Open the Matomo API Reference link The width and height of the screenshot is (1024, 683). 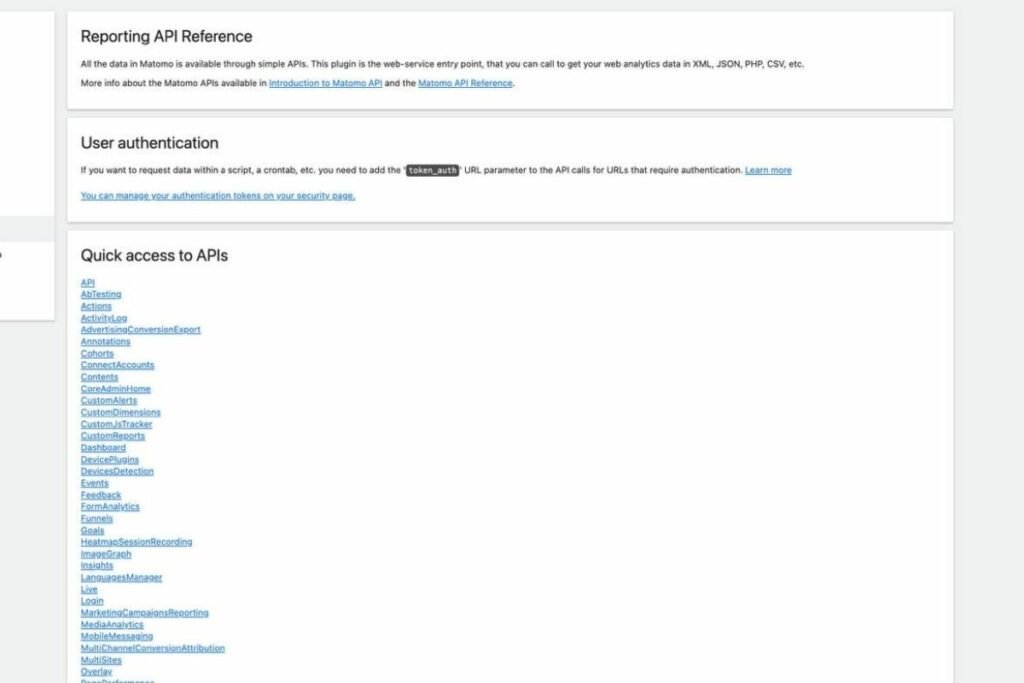(x=465, y=84)
